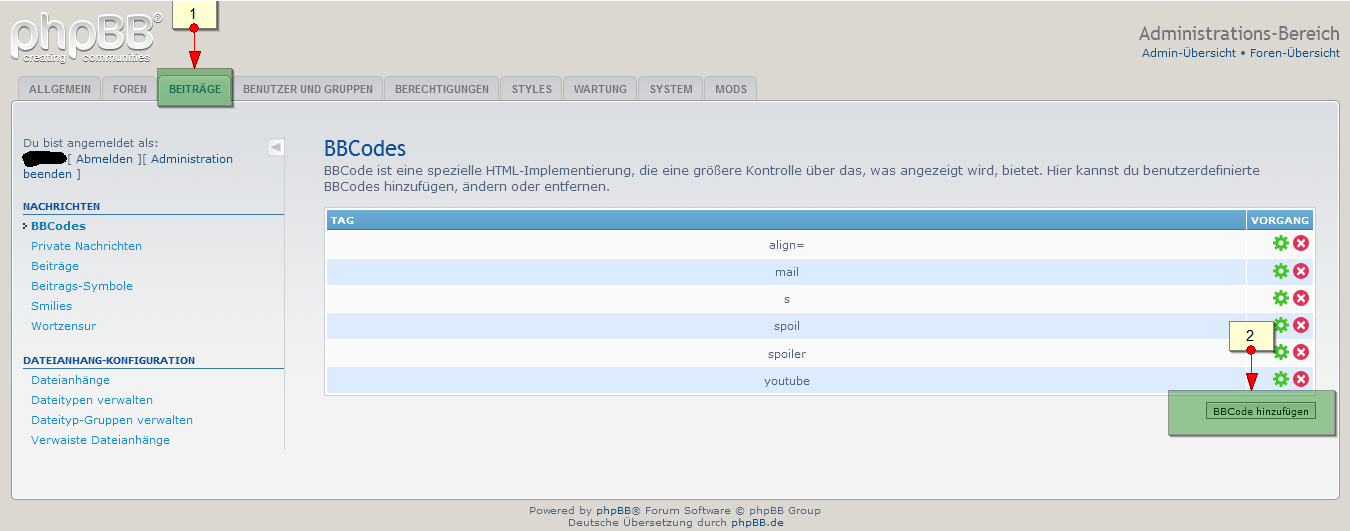Click the phpBB logo
The width and height of the screenshot is (1350, 531).
(85, 40)
